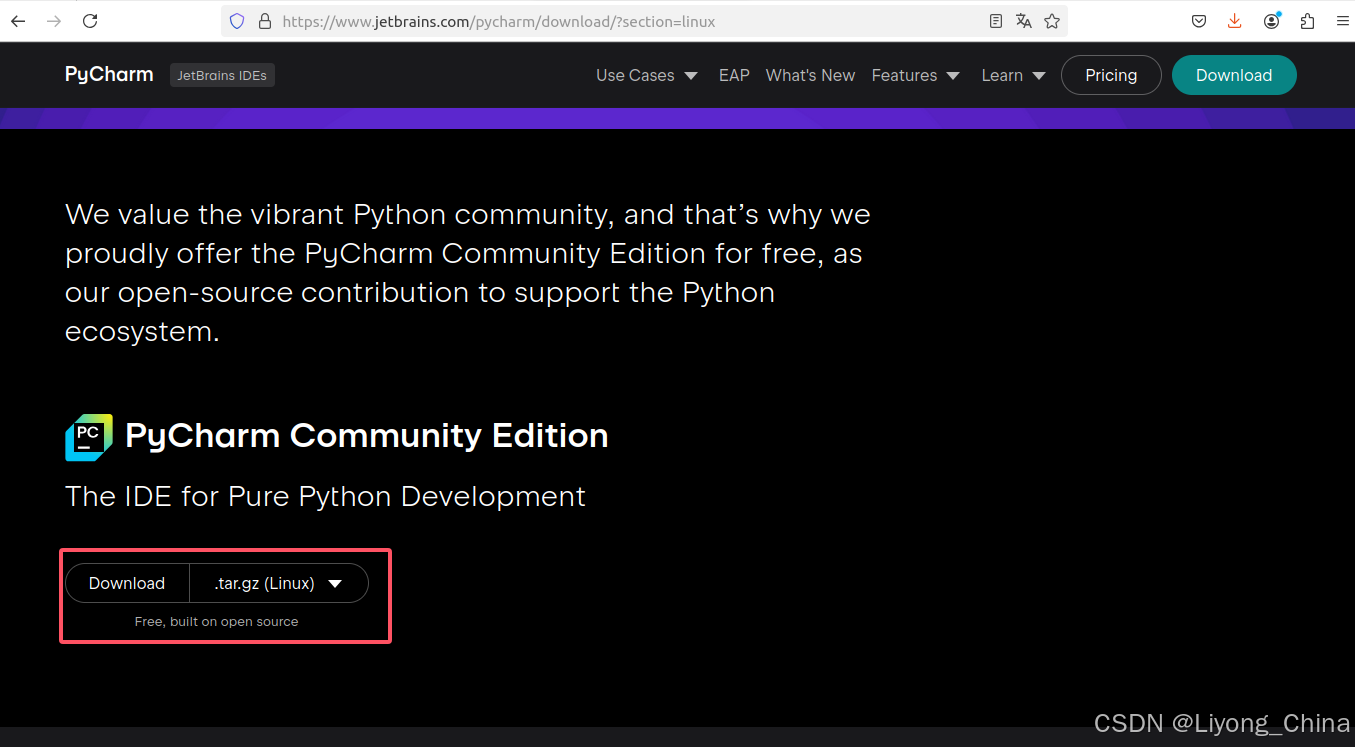
Task: Expand the Use Cases menu
Action: pyautogui.click(x=646, y=75)
